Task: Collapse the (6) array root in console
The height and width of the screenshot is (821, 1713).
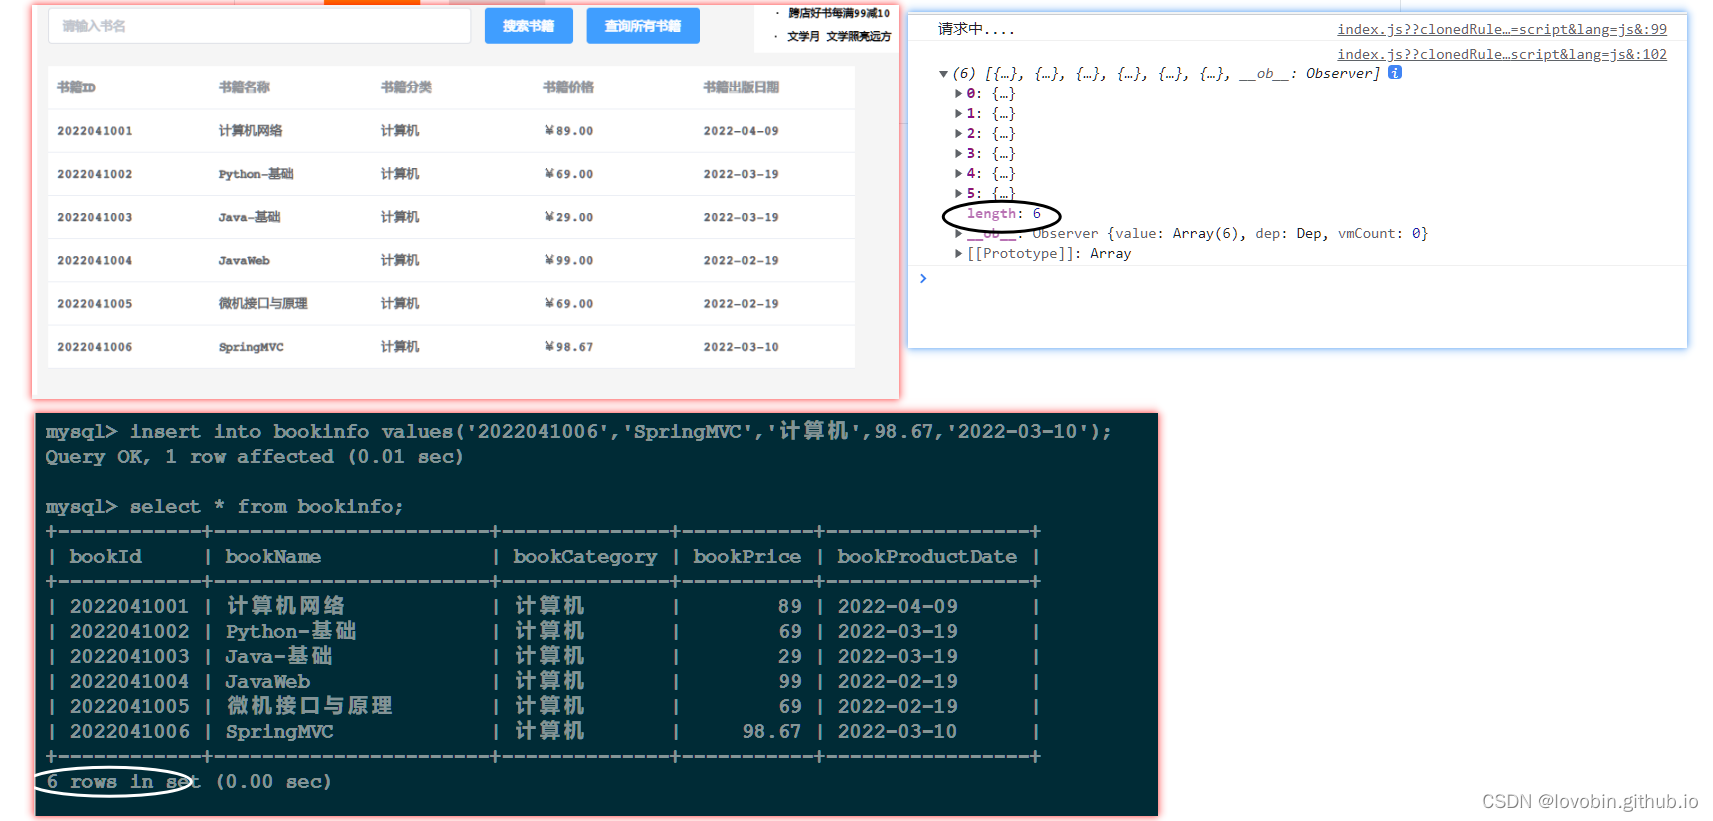Action: pos(943,74)
